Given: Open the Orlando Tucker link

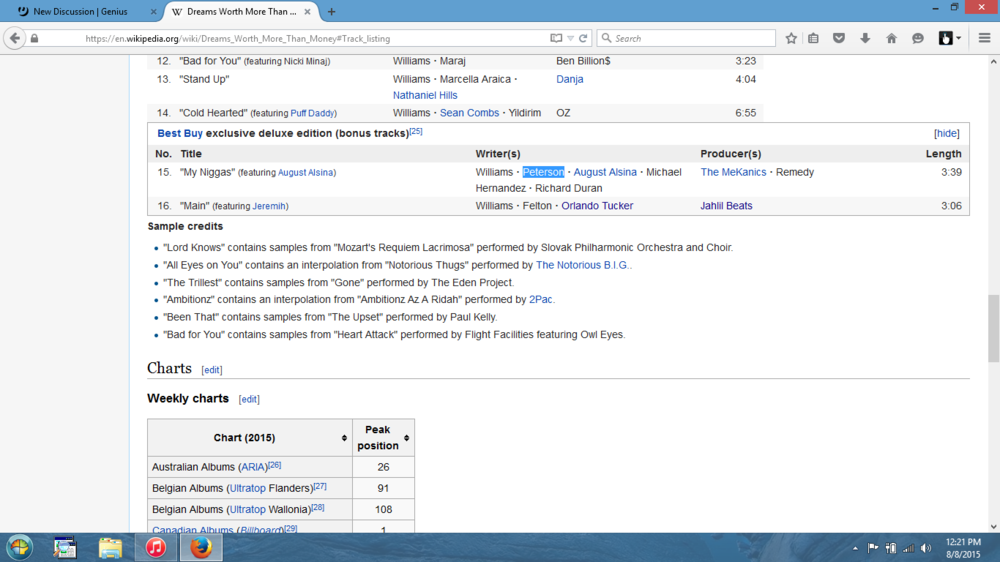Looking at the screenshot, I should coord(597,206).
